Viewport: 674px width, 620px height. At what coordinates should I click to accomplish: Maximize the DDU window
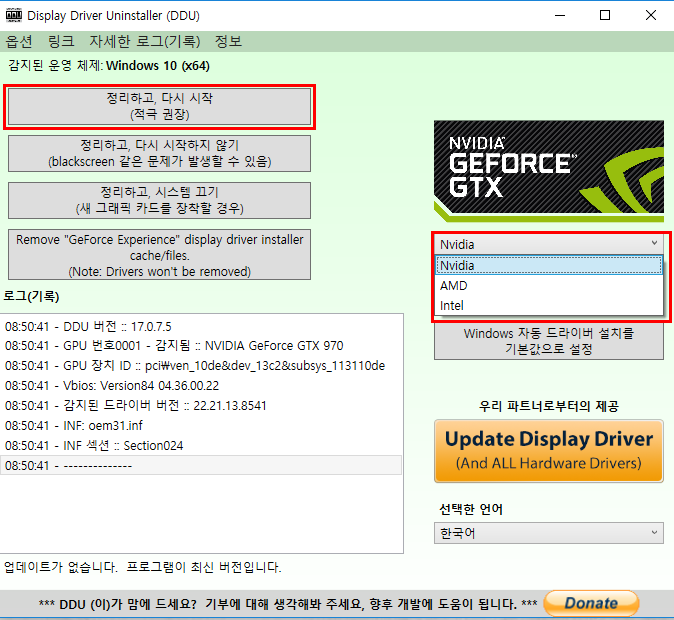pyautogui.click(x=605, y=15)
